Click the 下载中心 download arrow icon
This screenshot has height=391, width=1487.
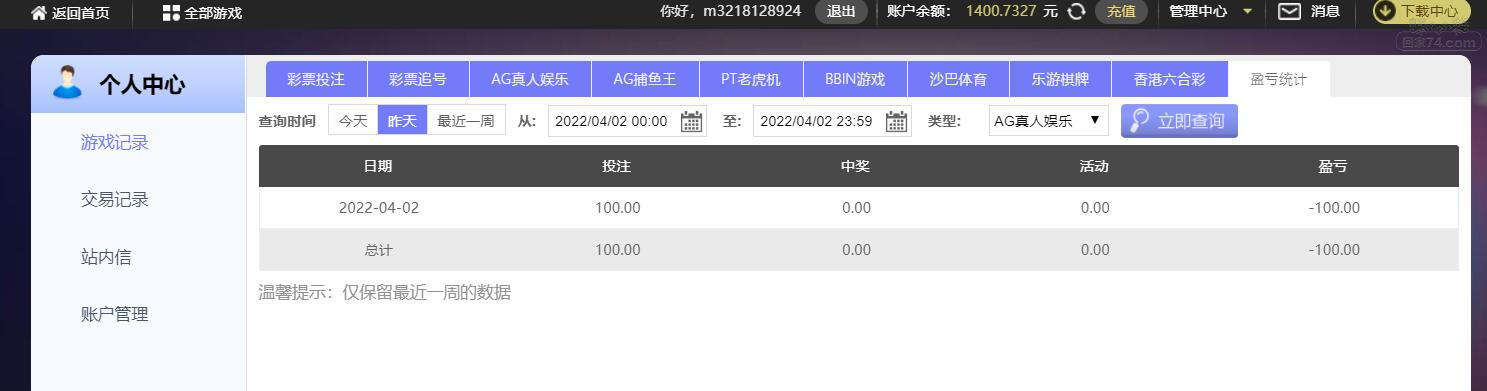click(x=1385, y=11)
